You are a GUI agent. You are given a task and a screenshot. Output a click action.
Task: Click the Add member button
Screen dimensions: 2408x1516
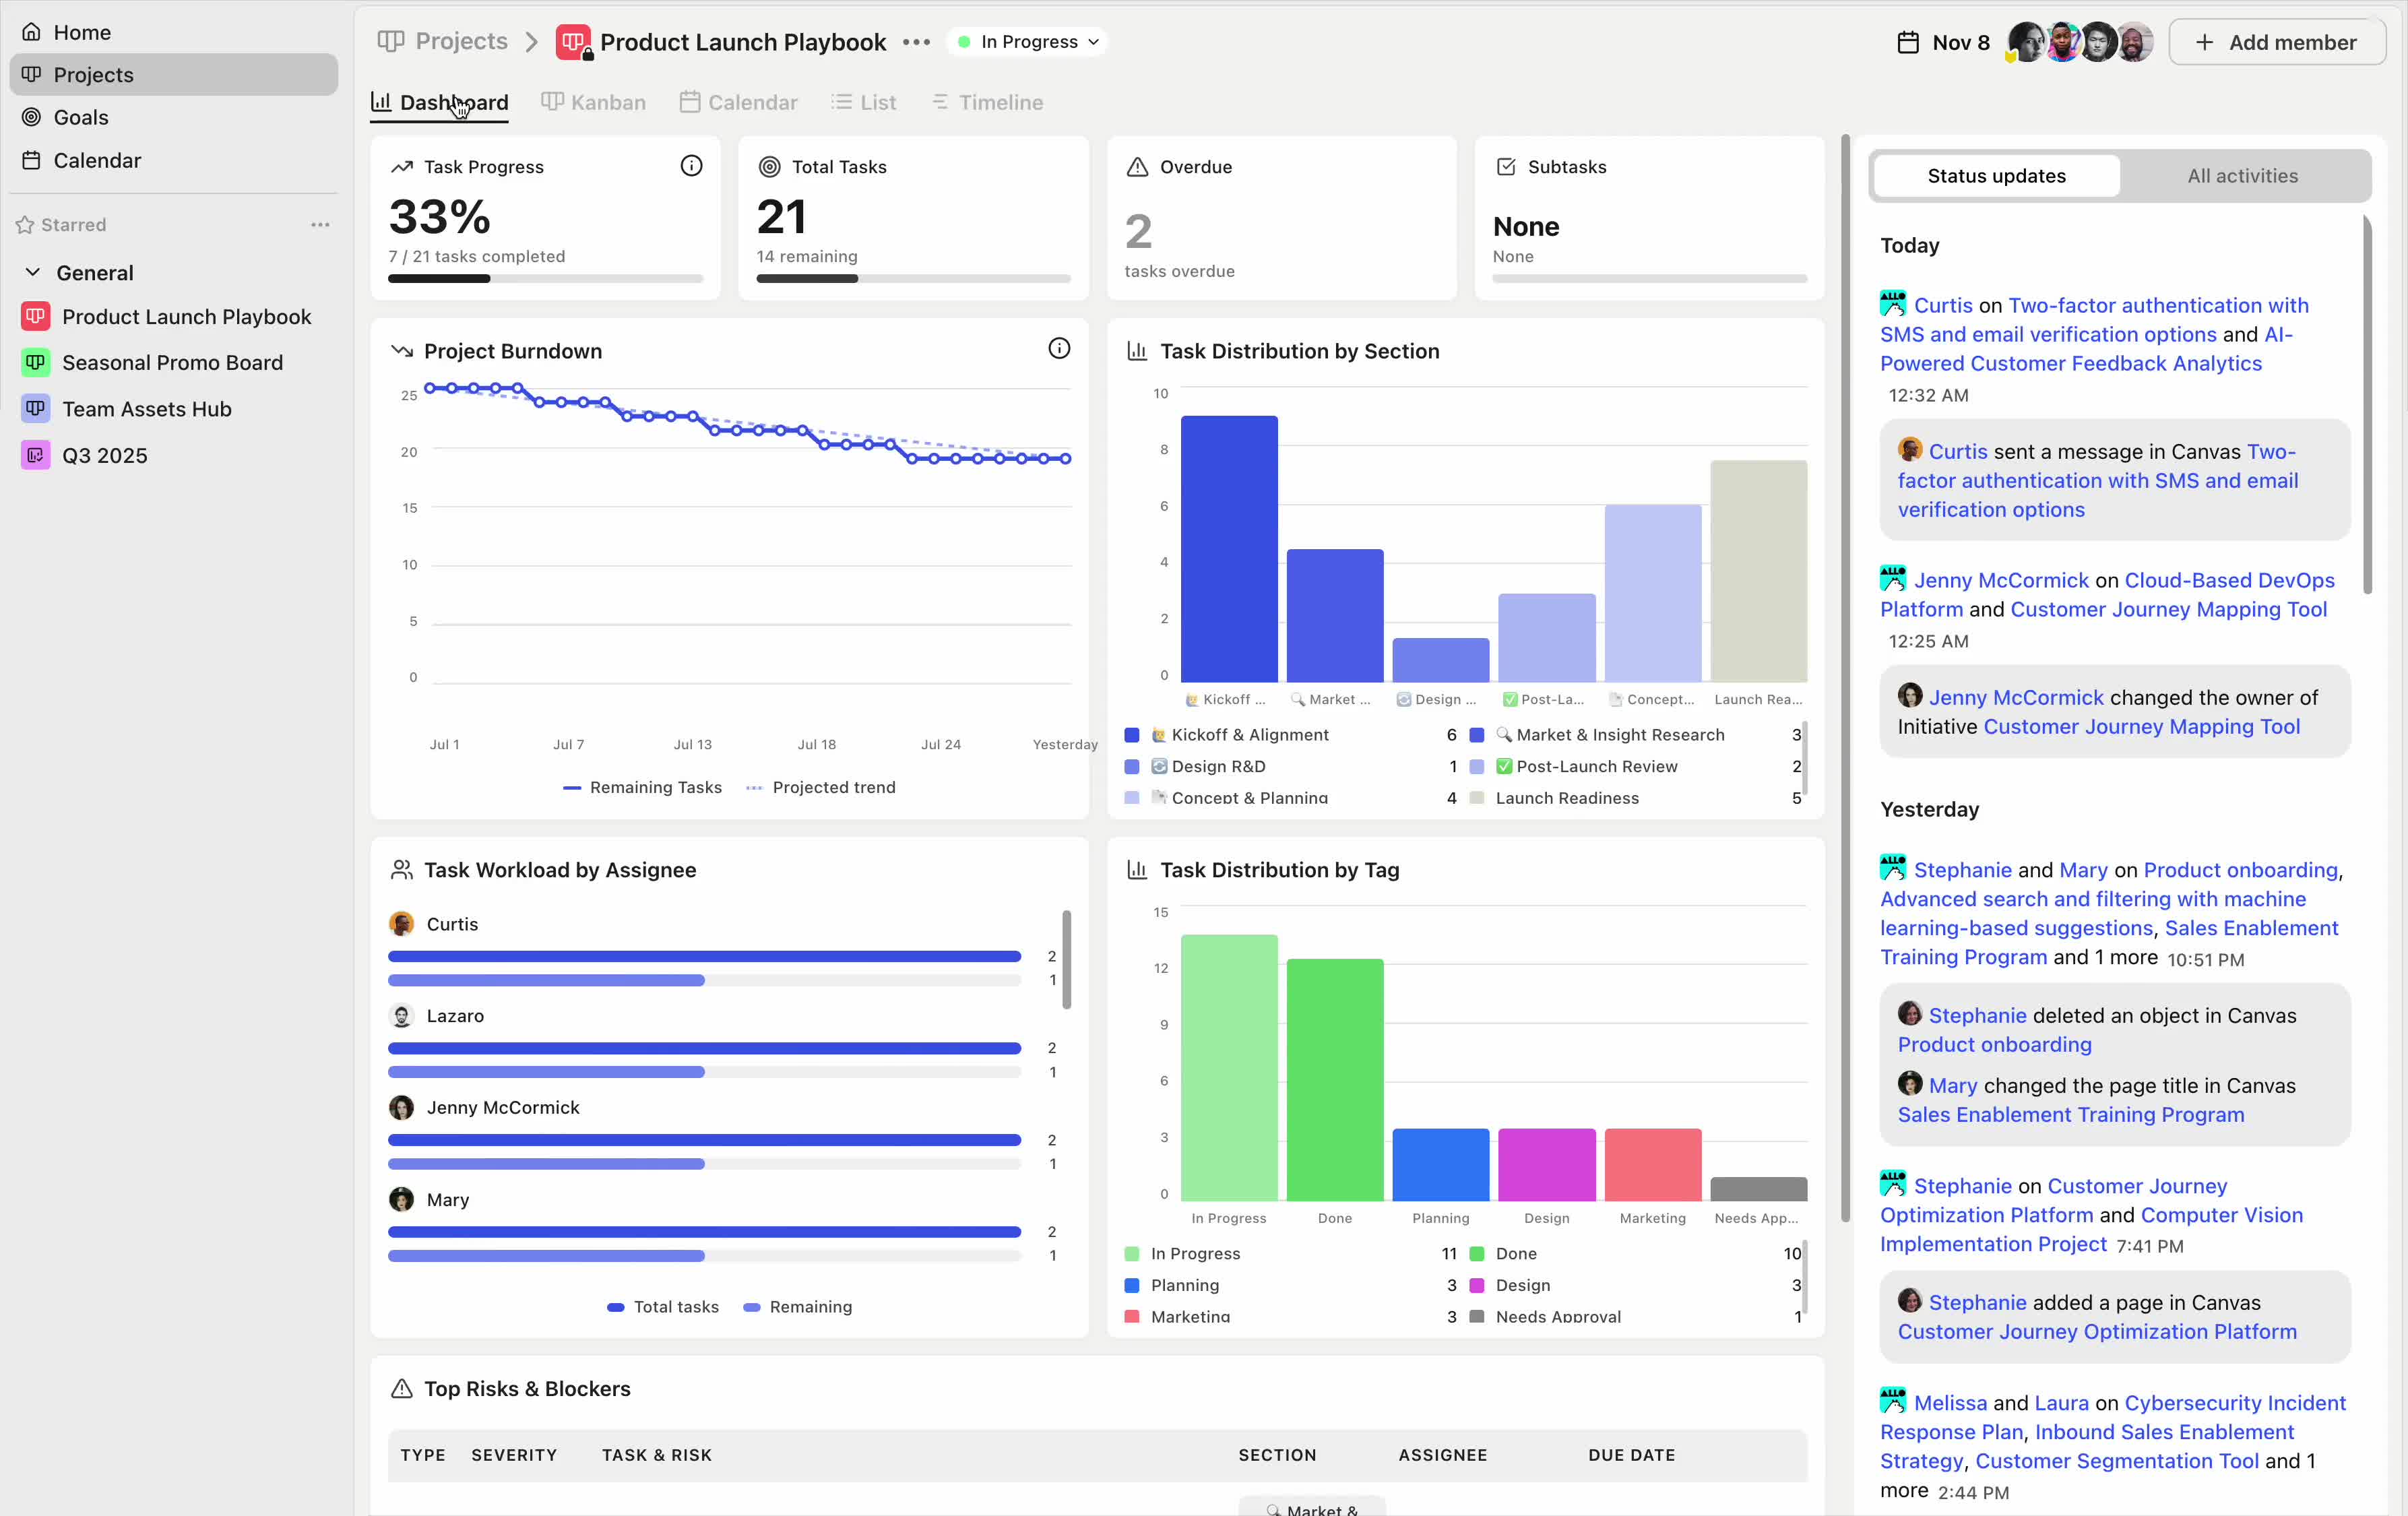point(2276,42)
